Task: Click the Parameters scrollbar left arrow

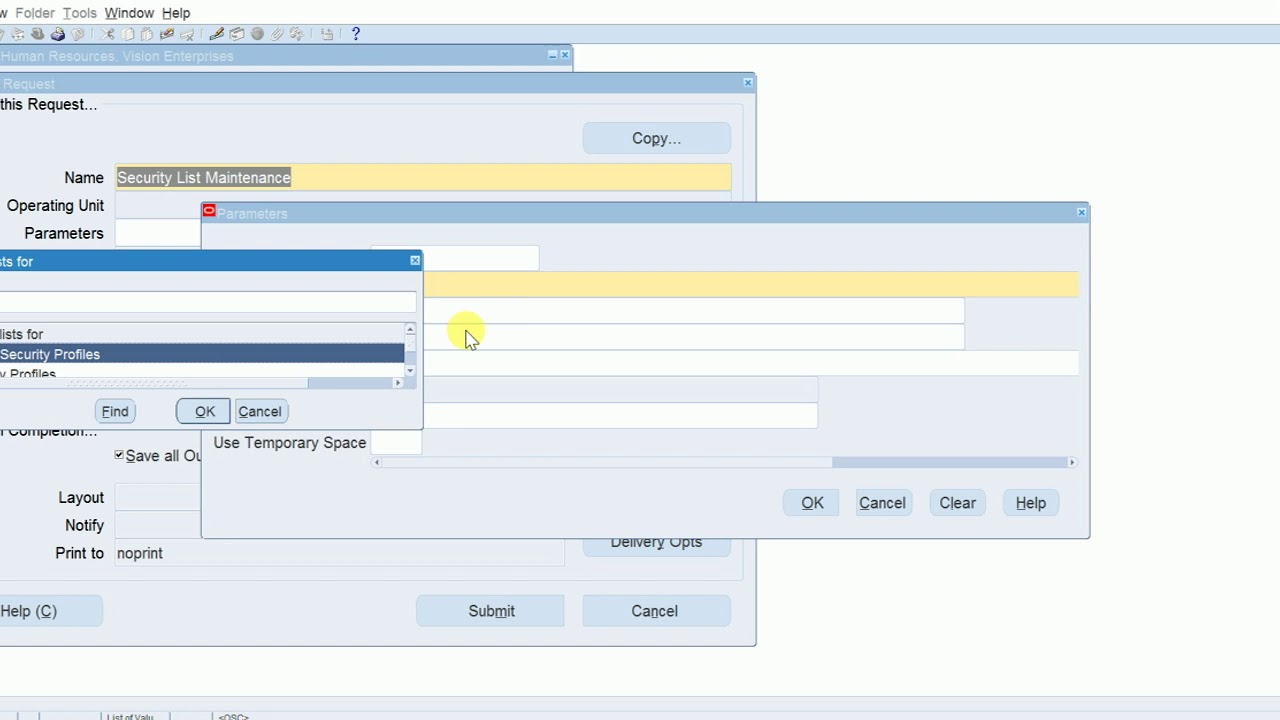Action: click(377, 462)
